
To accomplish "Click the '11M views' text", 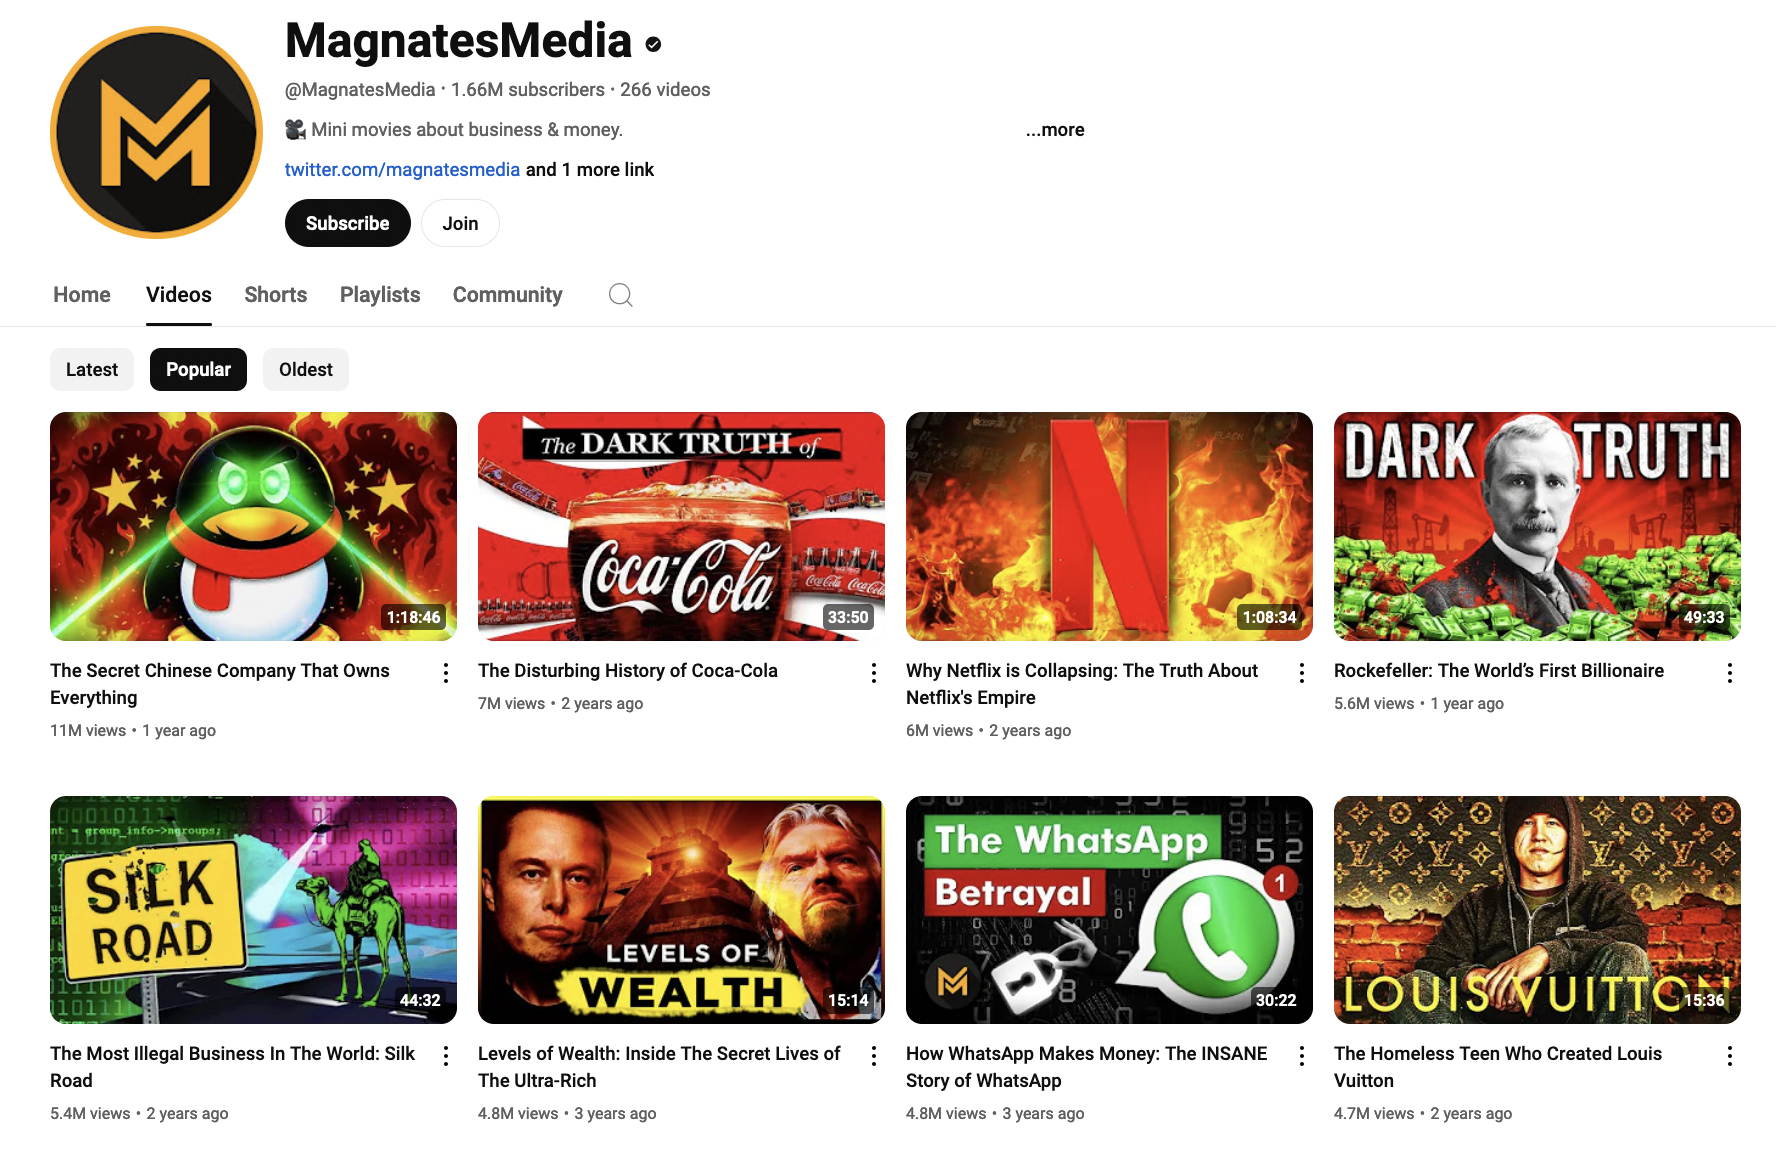I will [88, 731].
